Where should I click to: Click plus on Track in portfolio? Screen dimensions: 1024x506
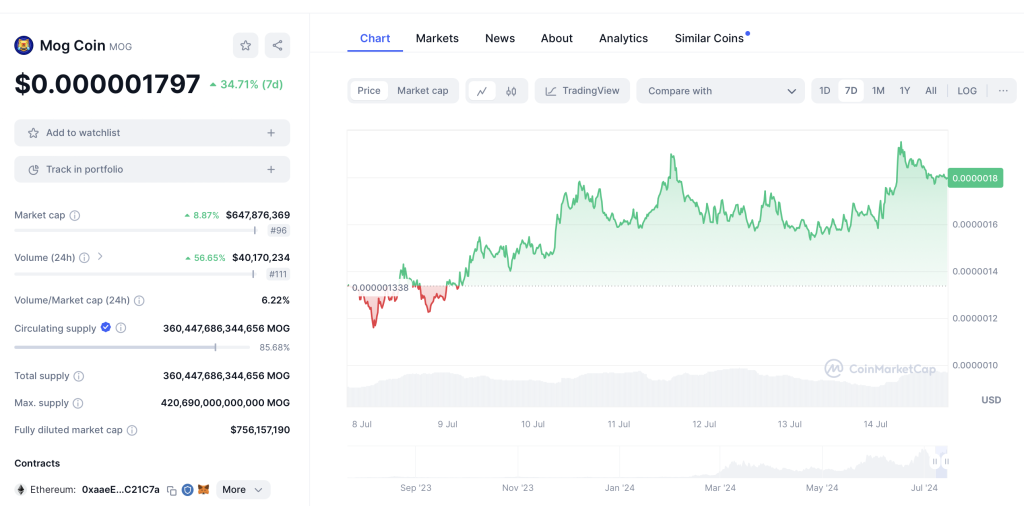point(271,169)
